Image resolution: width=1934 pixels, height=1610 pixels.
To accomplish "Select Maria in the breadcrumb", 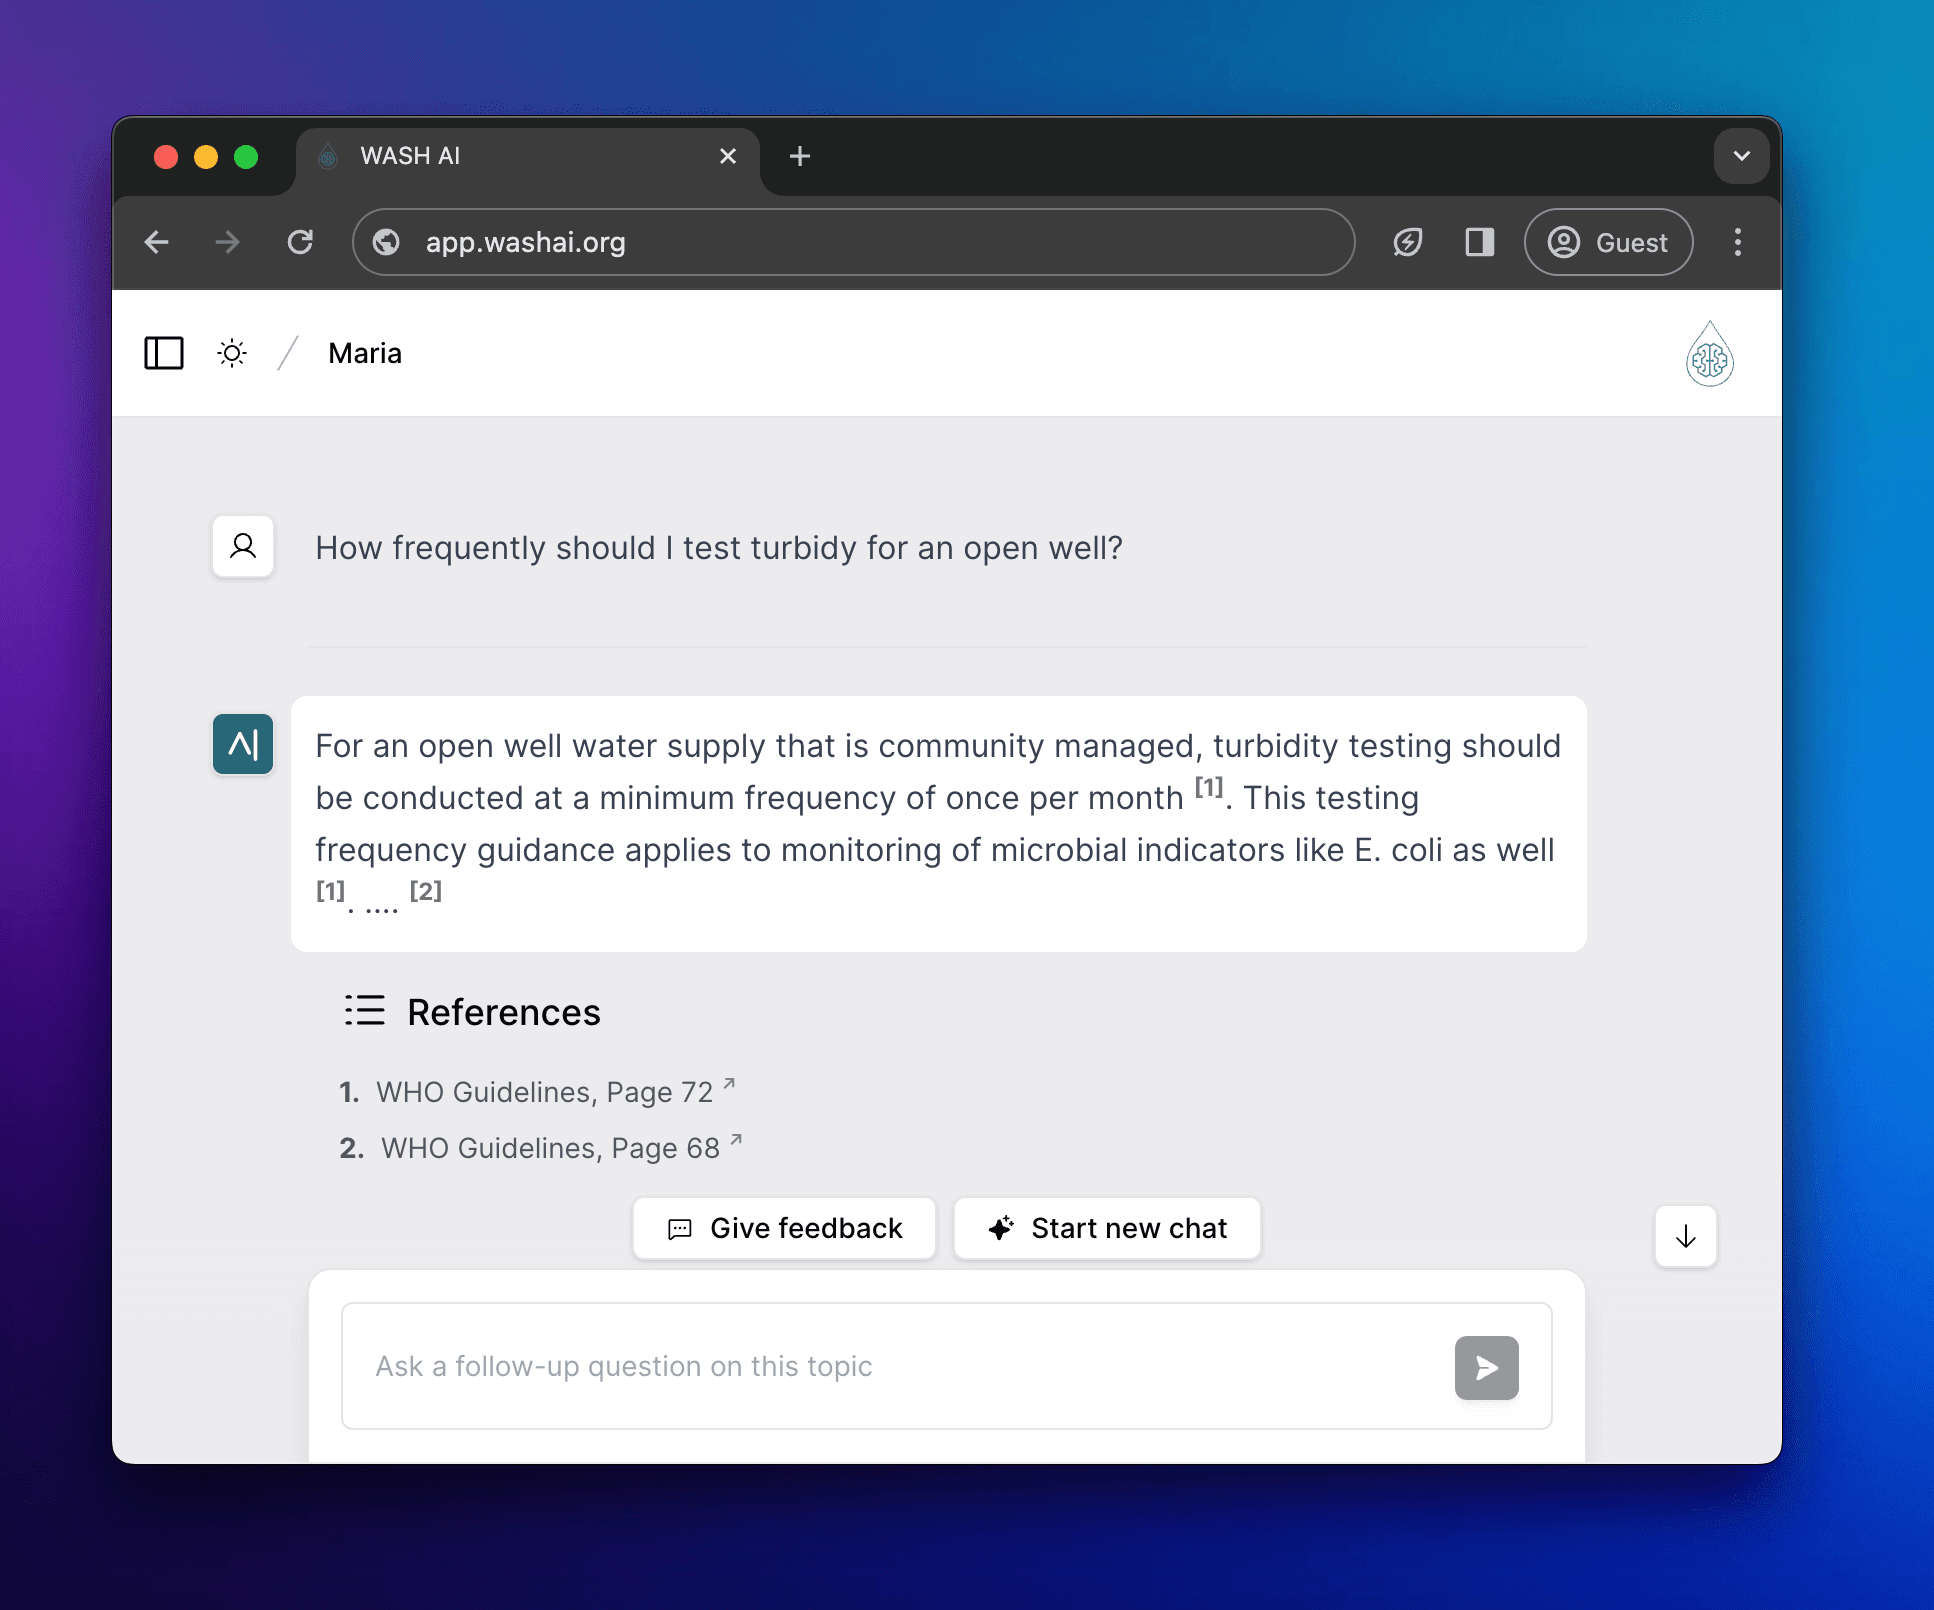I will click(364, 353).
